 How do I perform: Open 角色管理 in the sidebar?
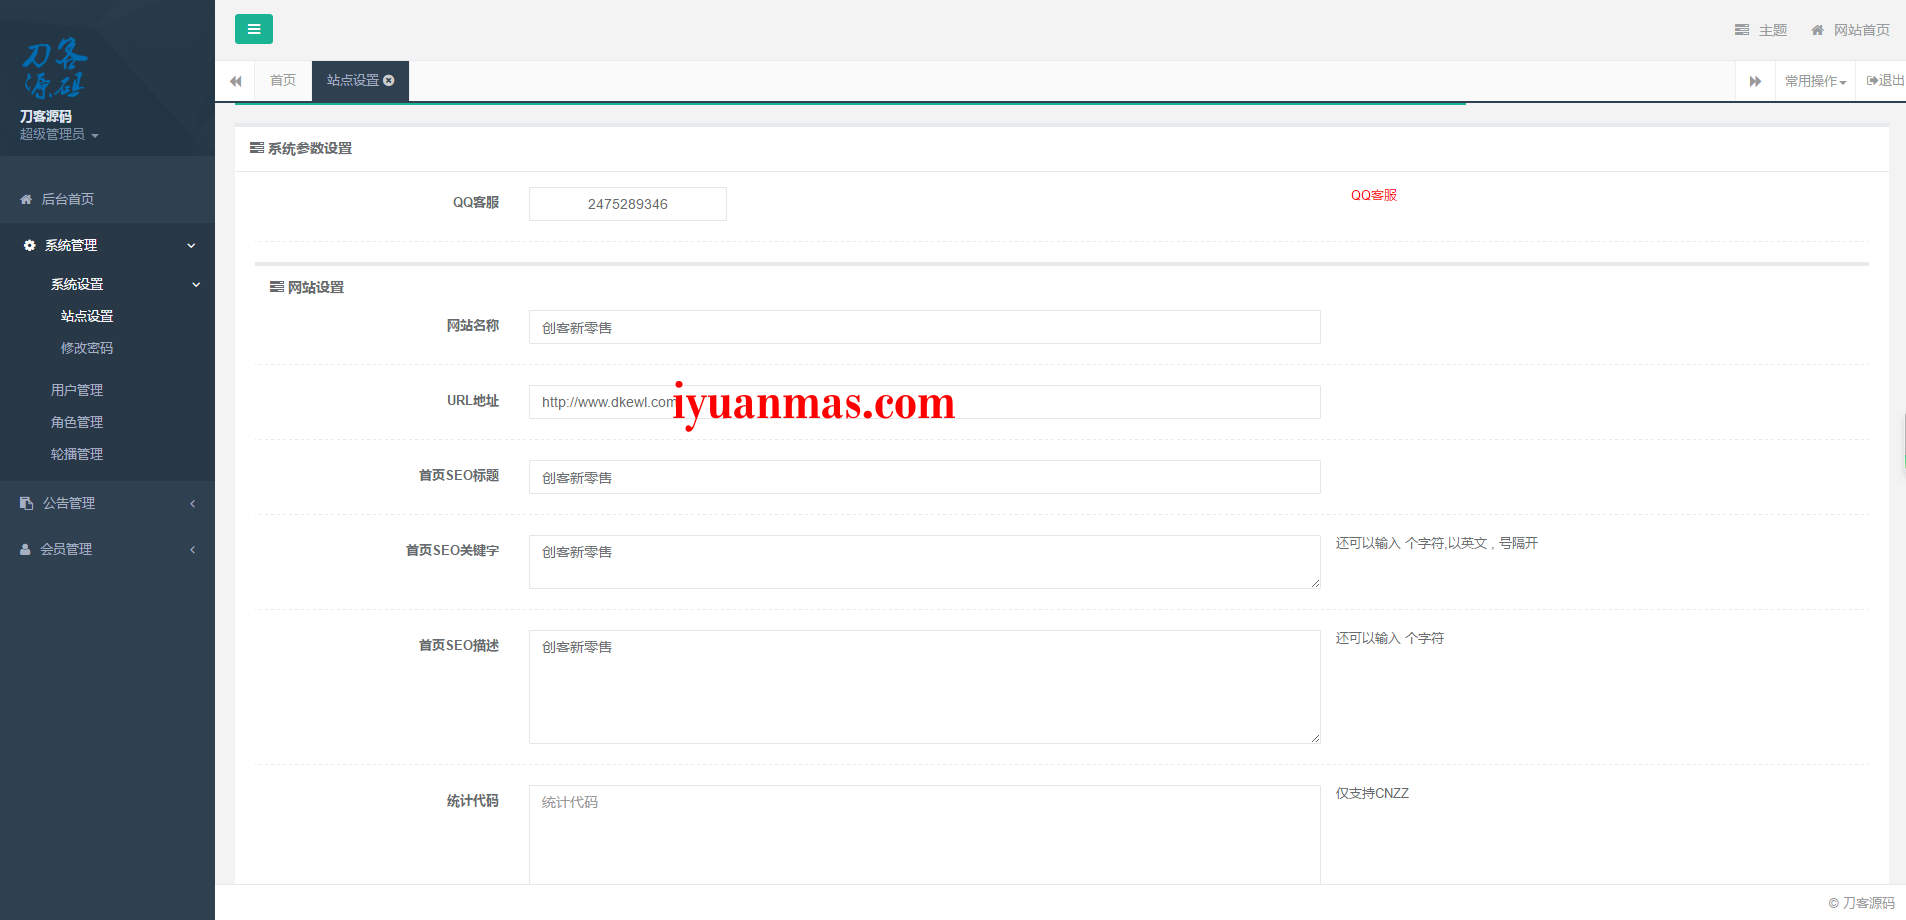(x=77, y=422)
